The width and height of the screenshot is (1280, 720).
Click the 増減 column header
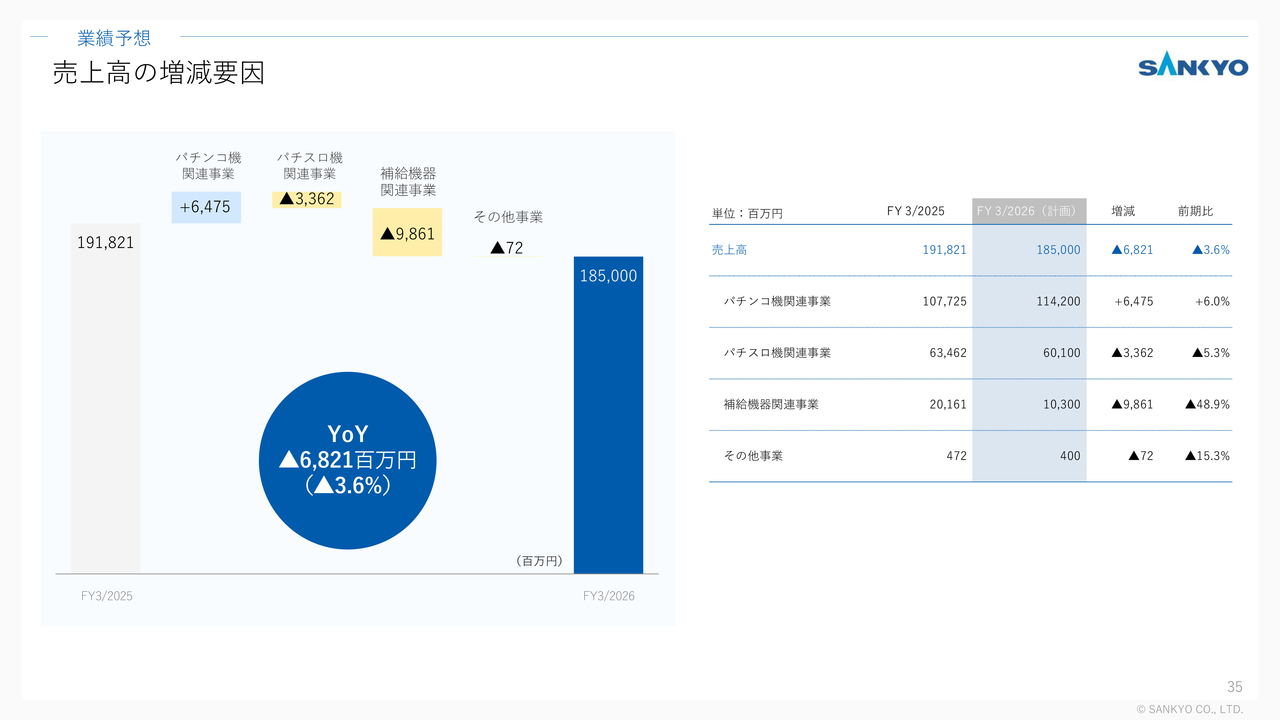[x=1123, y=212]
